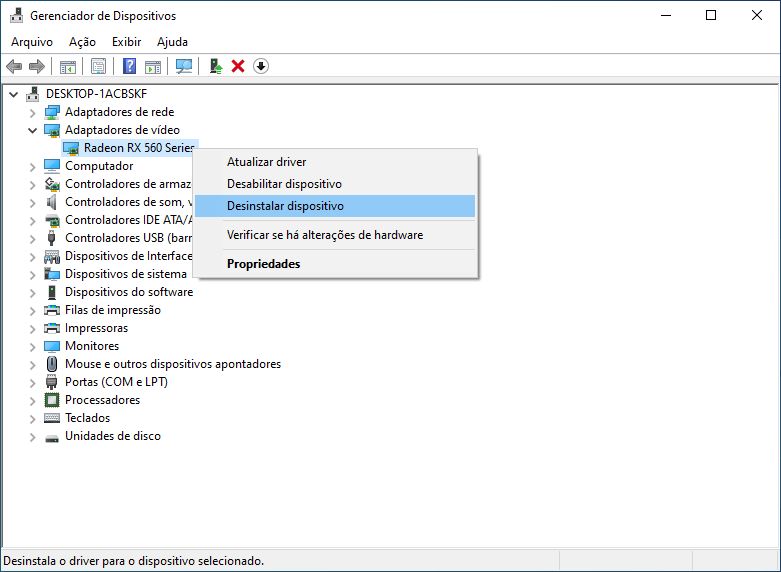Click the Device Manager title bar icon
Screen dimensions: 781x572
pos(16,15)
